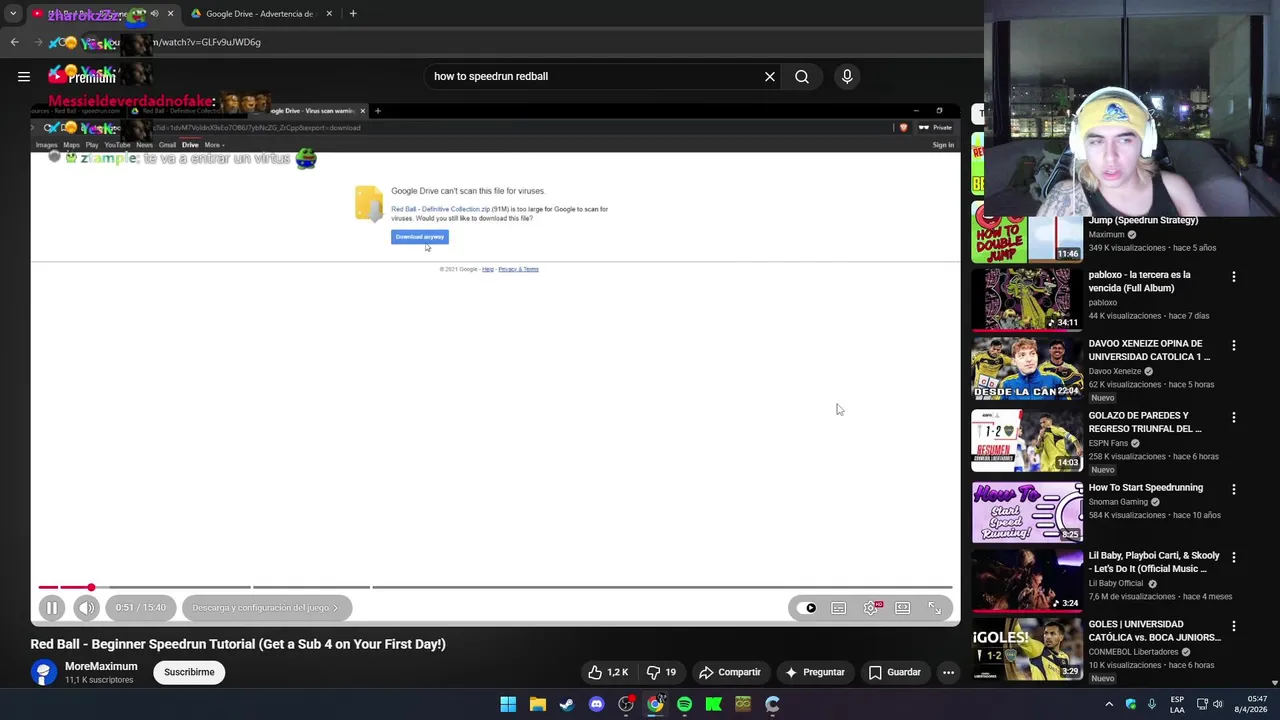Open options for GOLES UNIVERSIDAD CATÓLICA video

click(1234, 626)
